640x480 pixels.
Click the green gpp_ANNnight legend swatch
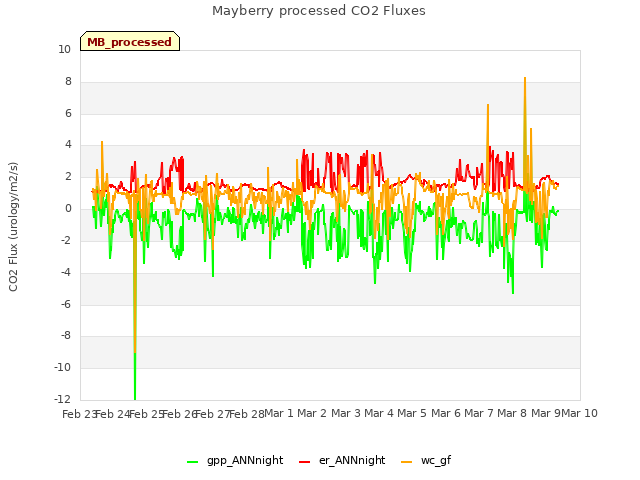coord(193,462)
